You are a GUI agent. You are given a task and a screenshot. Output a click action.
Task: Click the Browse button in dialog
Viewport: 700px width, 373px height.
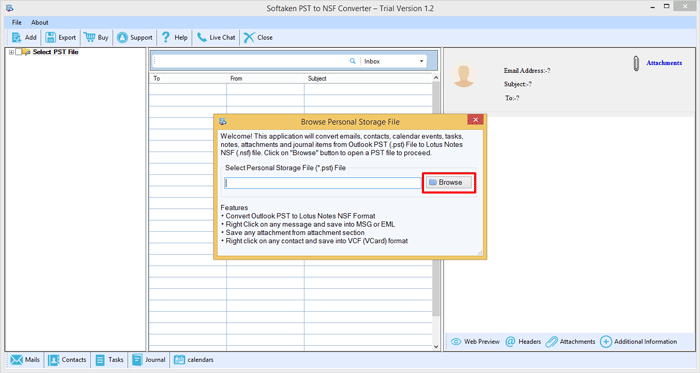[448, 182]
